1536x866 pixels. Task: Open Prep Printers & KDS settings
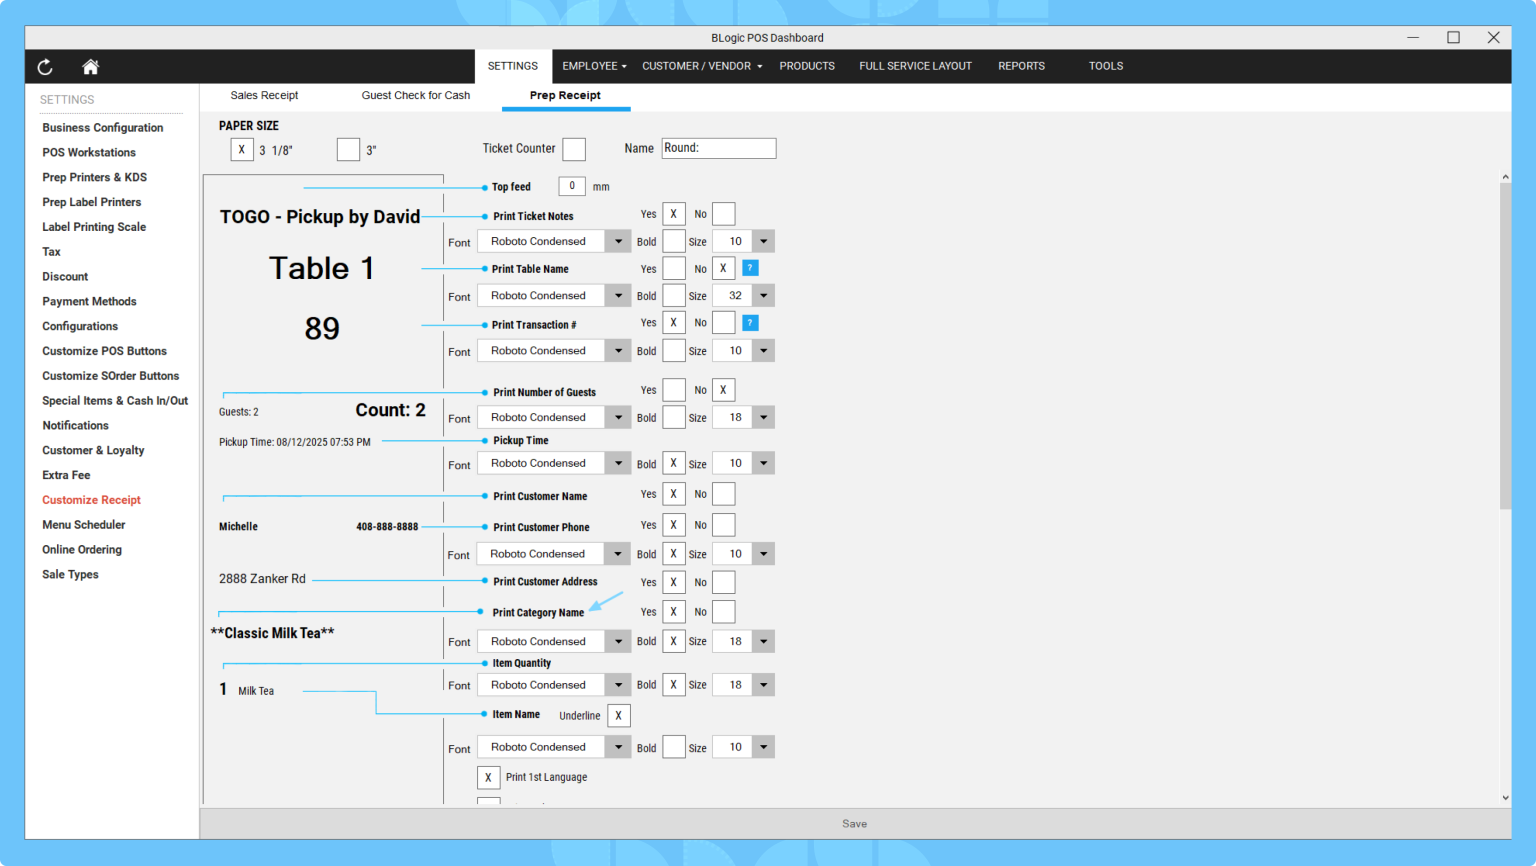point(95,177)
